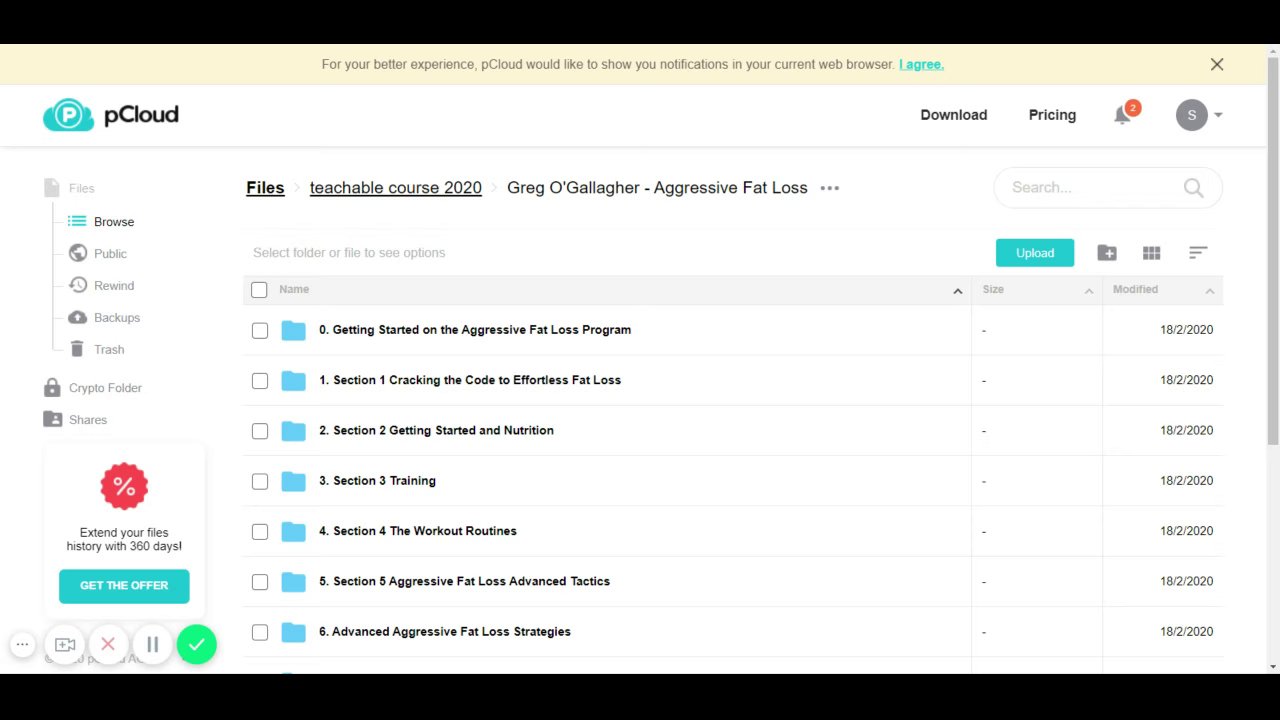The image size is (1280, 720).
Task: Click the new folder icon
Action: click(1107, 253)
